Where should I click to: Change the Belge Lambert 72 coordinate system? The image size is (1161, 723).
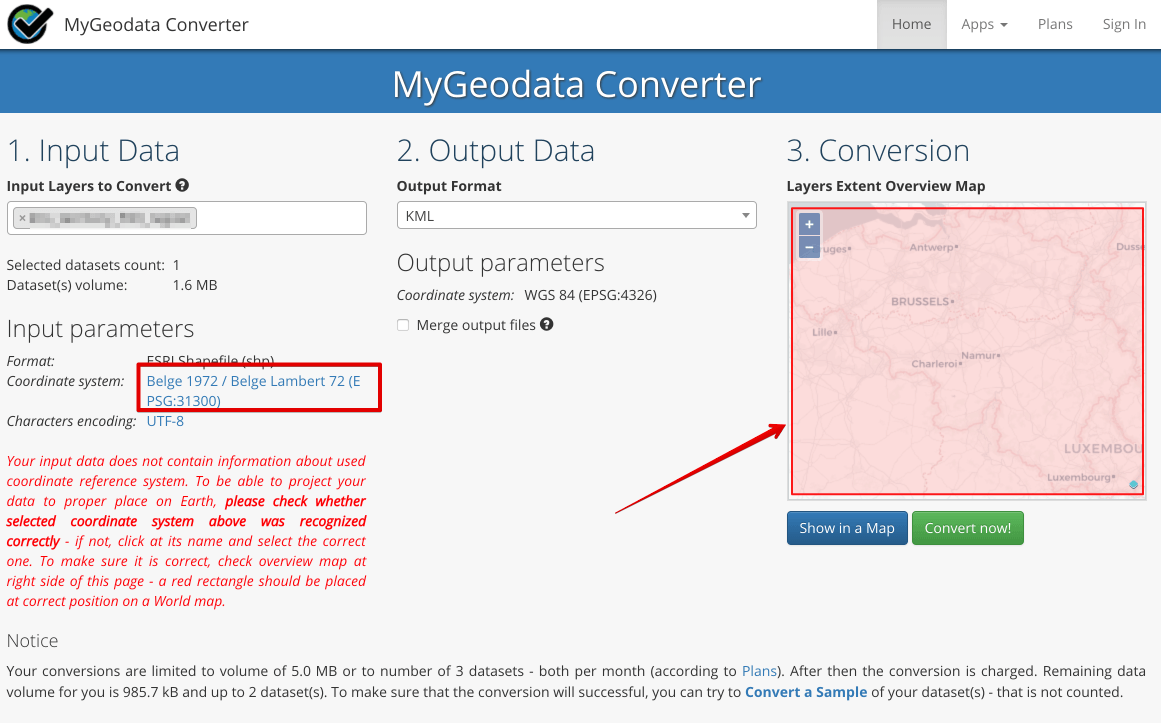(253, 391)
